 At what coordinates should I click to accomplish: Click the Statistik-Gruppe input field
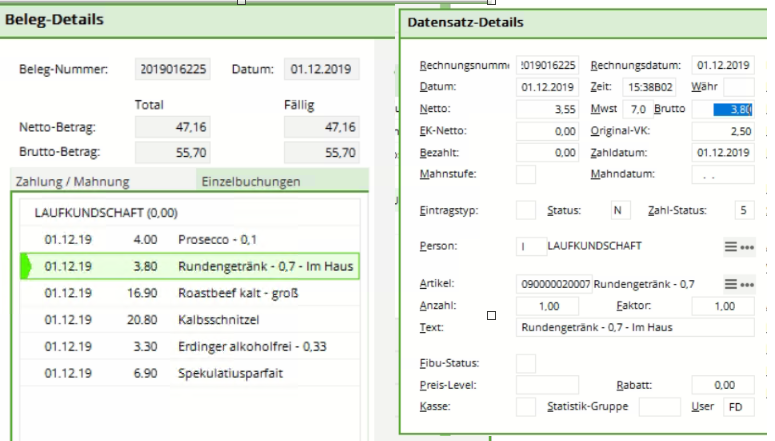coord(659,407)
